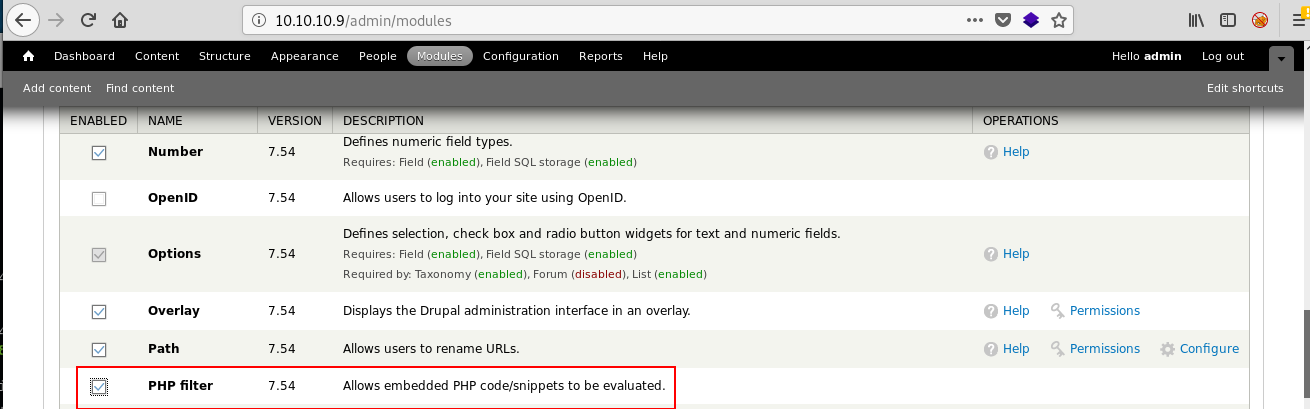Click key icon in Path row

coord(1058,349)
